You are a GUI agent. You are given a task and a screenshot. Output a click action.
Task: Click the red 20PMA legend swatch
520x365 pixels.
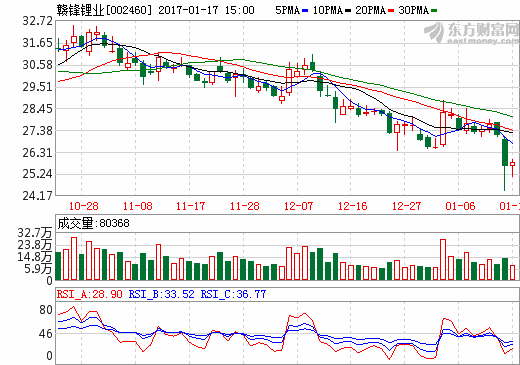(391, 11)
